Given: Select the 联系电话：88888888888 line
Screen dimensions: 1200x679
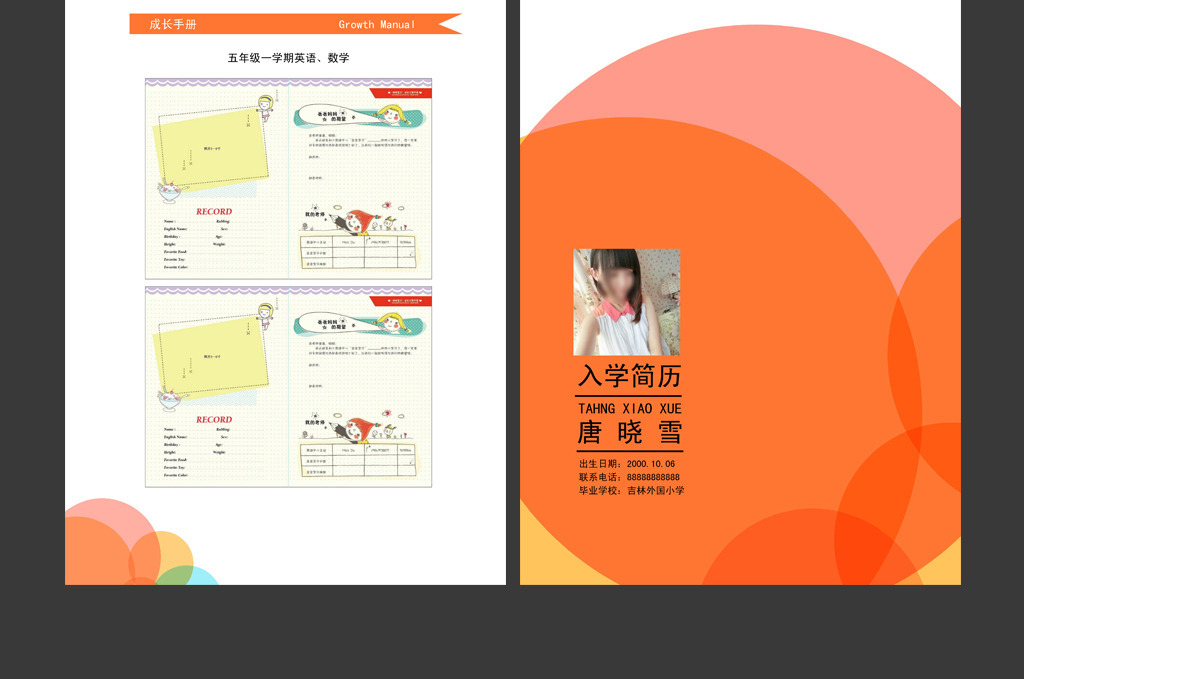Looking at the screenshot, I should pos(629,477).
